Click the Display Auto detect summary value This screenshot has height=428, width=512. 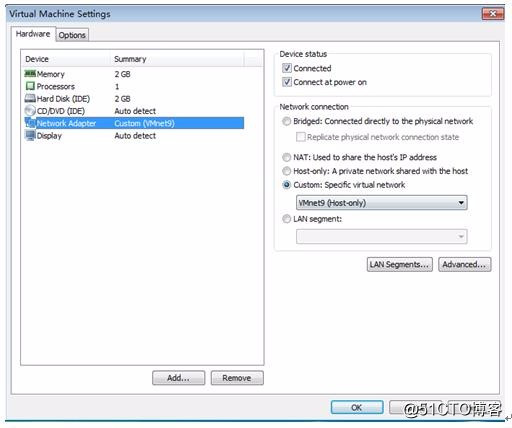[135, 136]
